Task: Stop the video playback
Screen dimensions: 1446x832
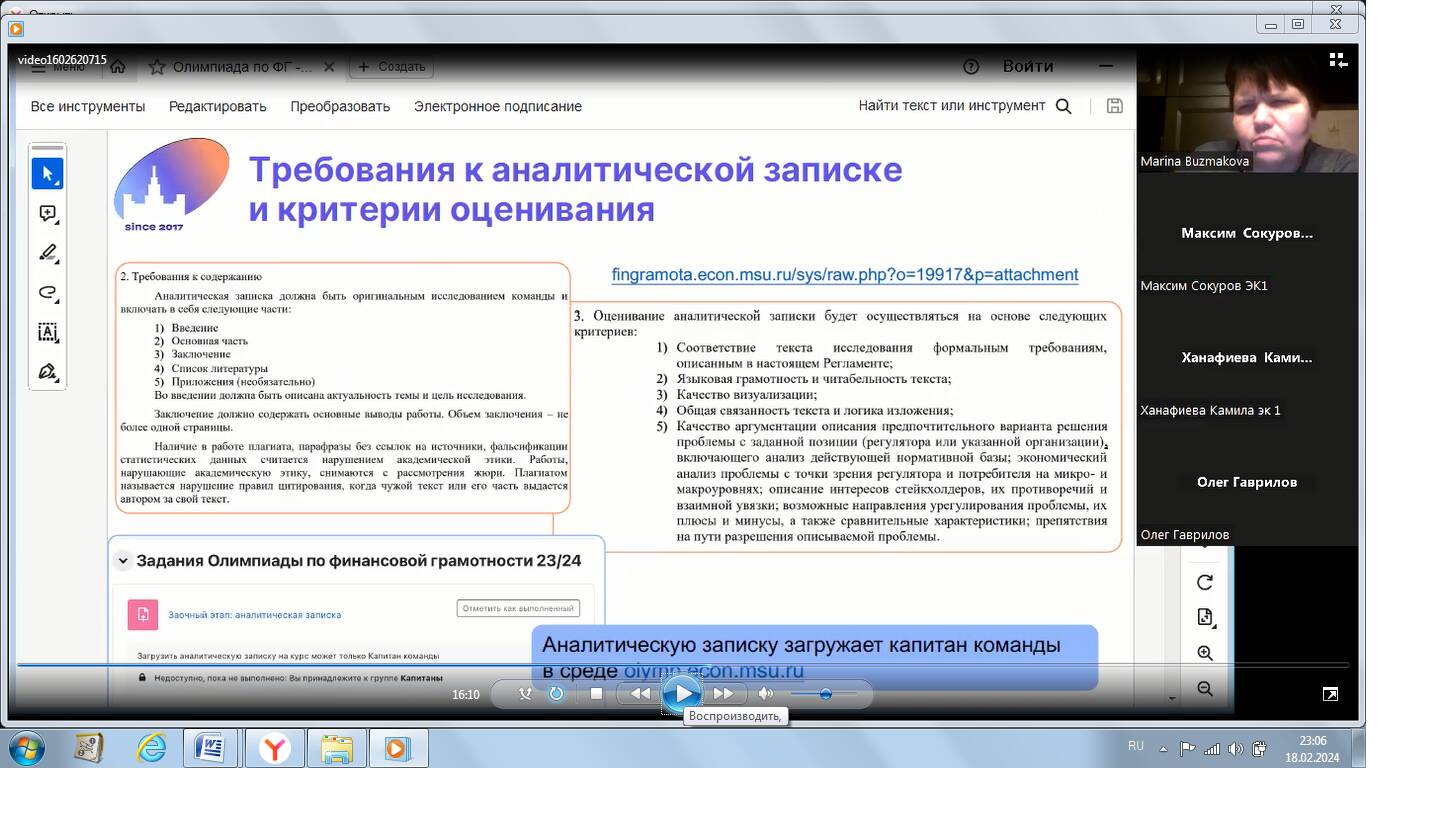Action: pos(596,693)
